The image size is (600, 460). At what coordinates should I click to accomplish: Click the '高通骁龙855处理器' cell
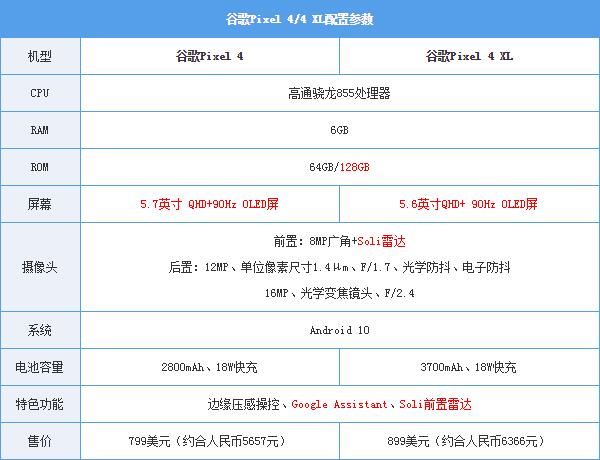[339, 93]
